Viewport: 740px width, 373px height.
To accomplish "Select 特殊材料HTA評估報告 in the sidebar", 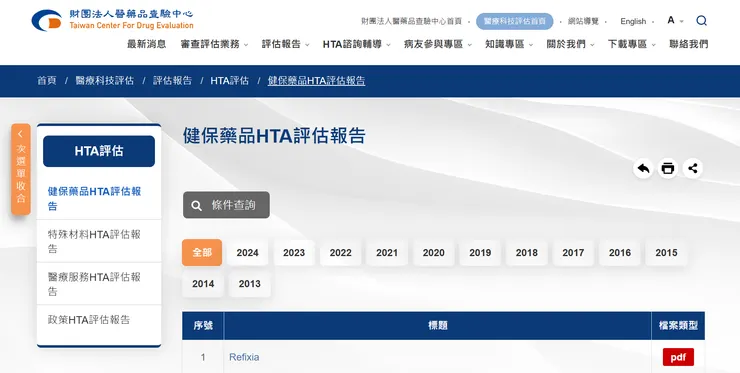I will click(94, 241).
